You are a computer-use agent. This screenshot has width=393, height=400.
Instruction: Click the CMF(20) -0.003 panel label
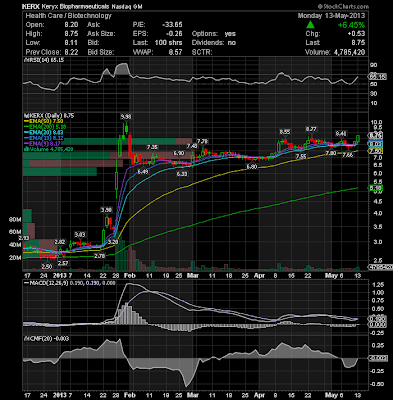(47, 339)
